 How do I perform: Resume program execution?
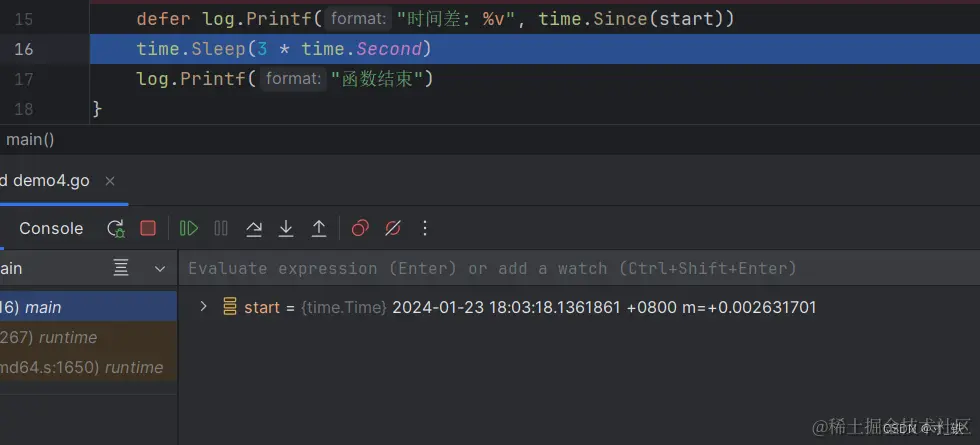(x=189, y=228)
